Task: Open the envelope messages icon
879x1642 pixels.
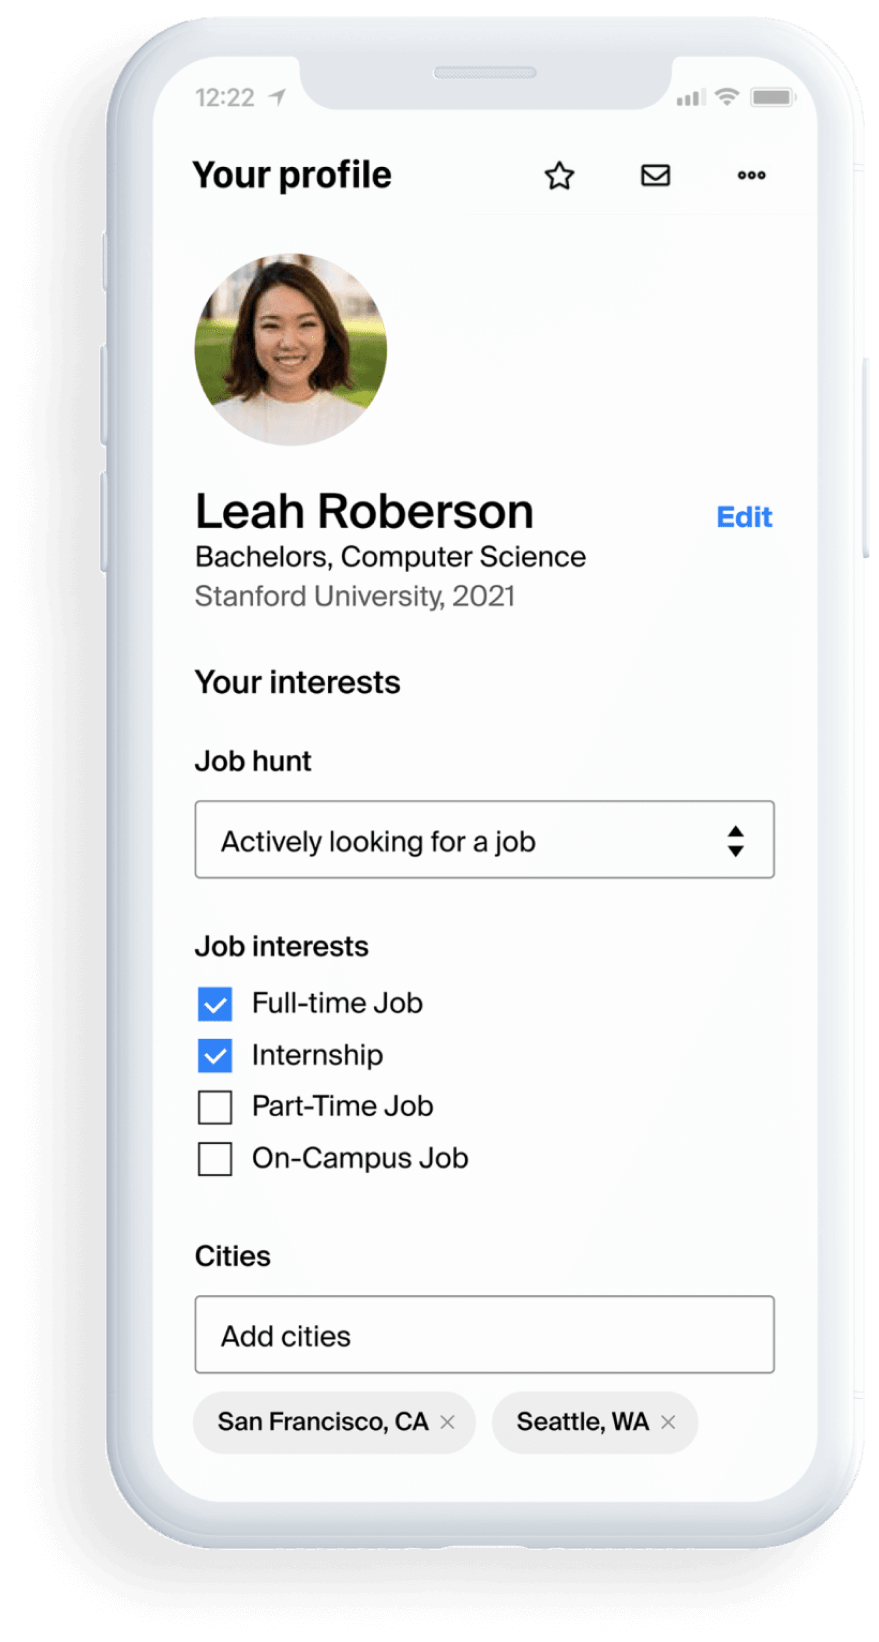Action: pos(655,176)
